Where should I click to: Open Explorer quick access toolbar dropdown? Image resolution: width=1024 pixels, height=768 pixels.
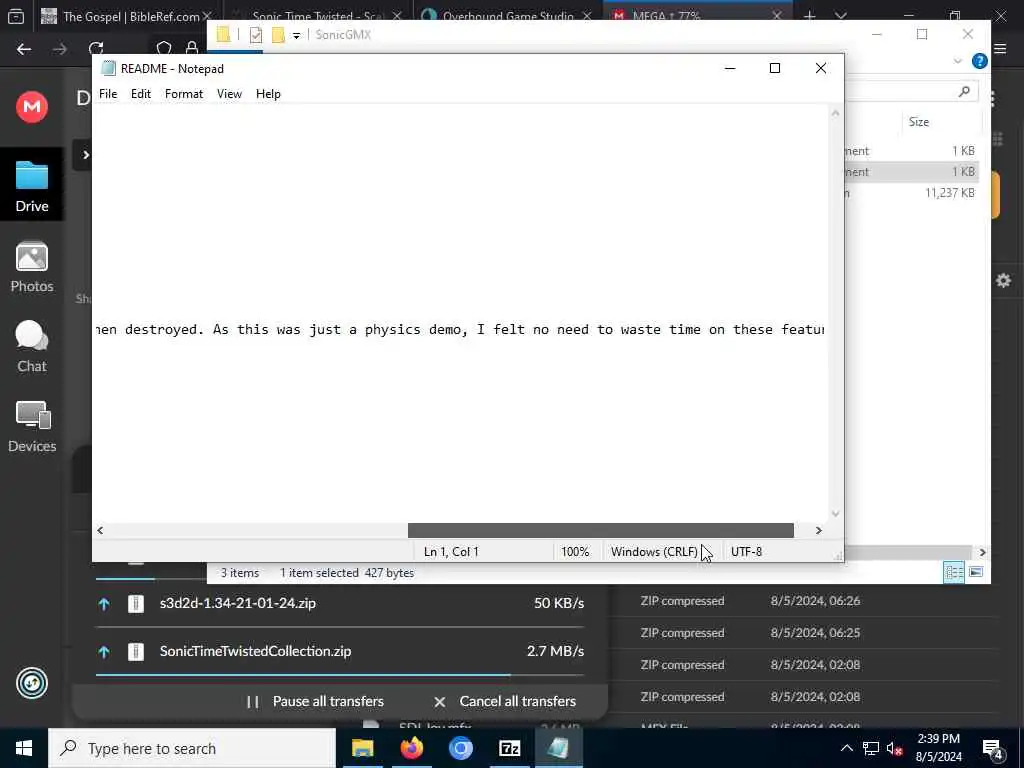[296, 35]
